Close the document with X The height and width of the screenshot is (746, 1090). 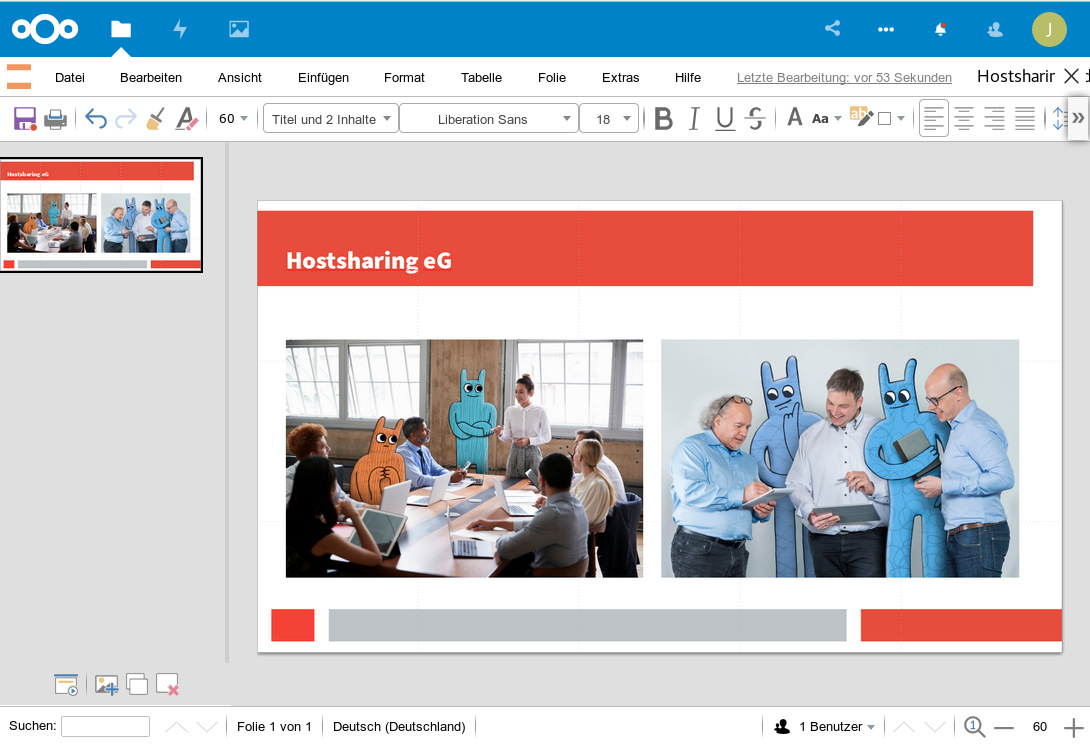click(1072, 76)
